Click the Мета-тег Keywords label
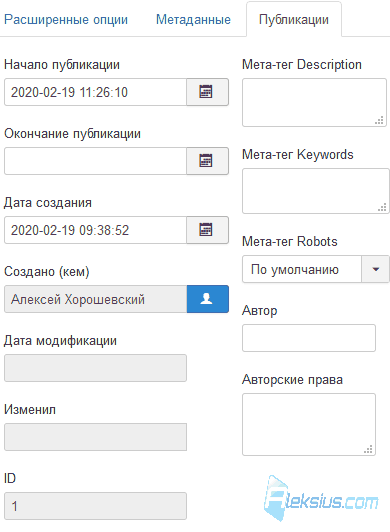This screenshot has height=532, width=390. point(298,154)
